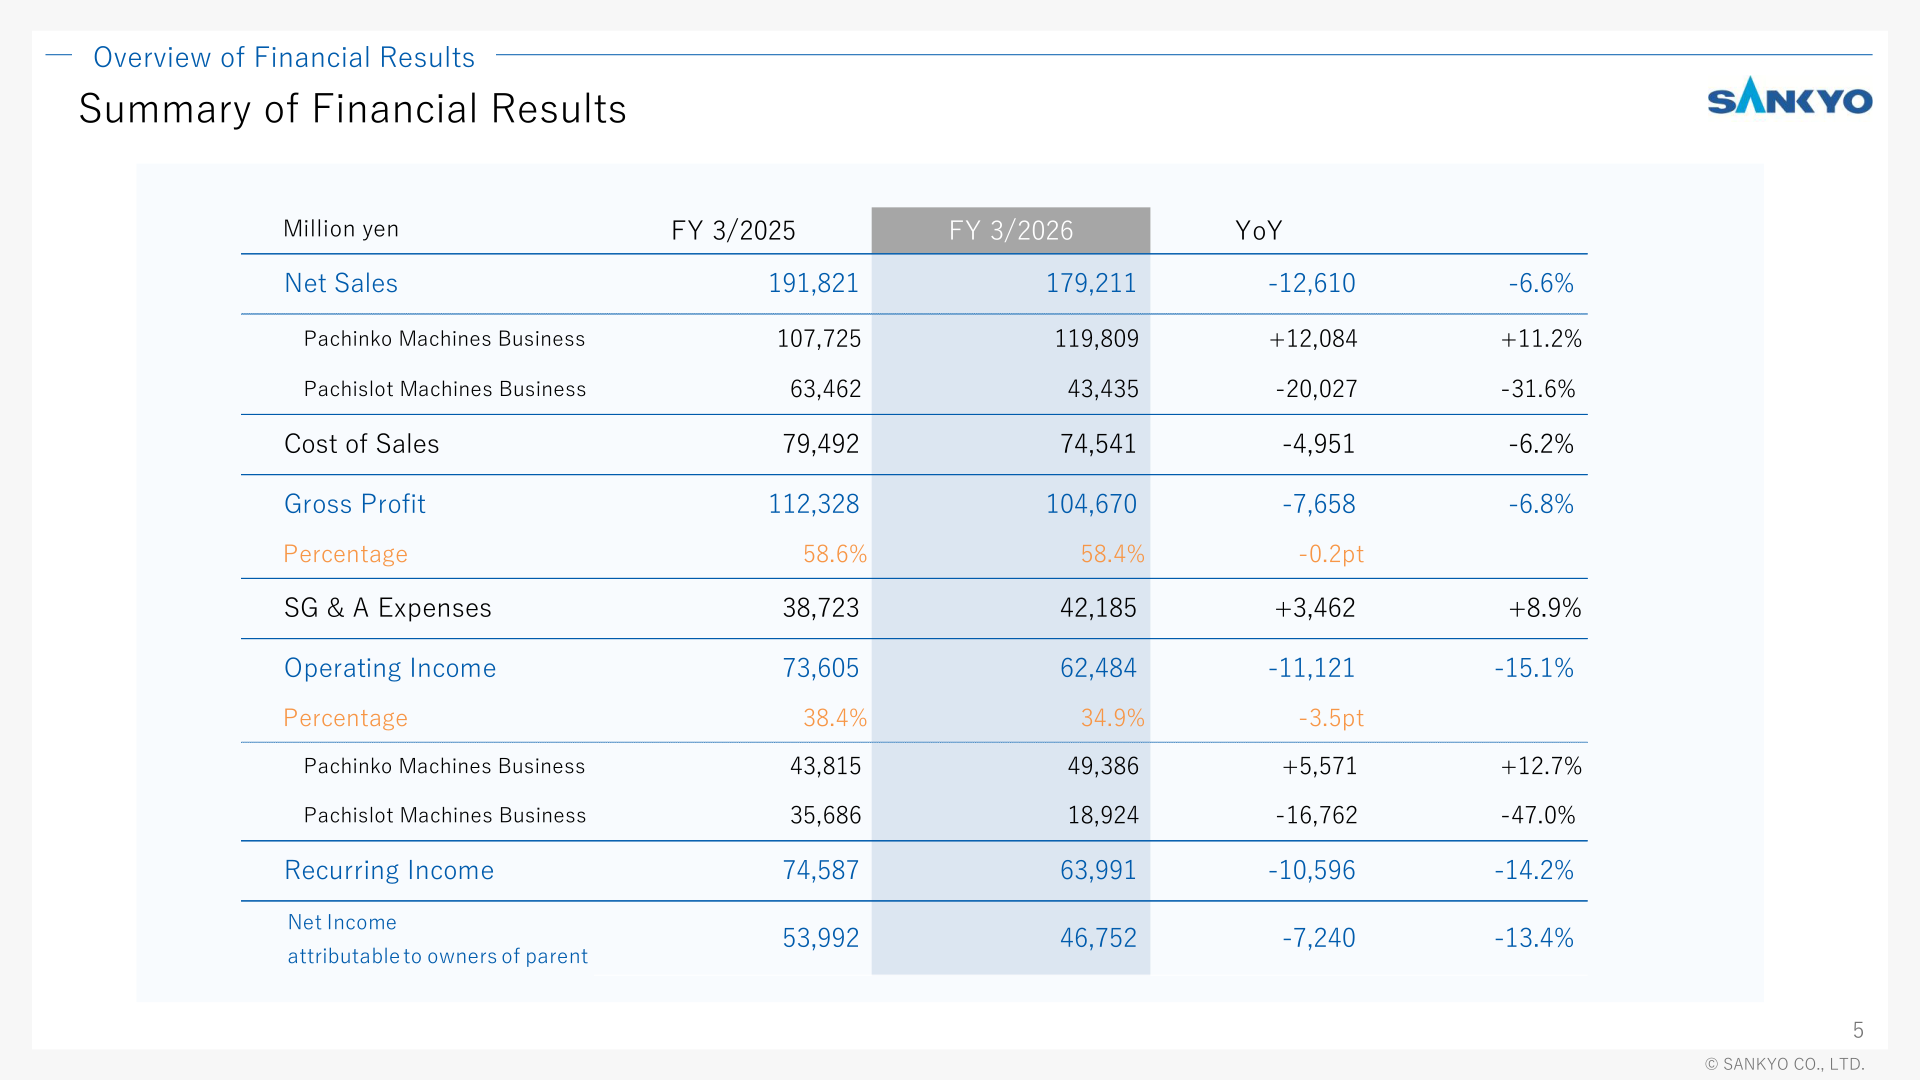1920x1080 pixels.
Task: Click the -14.2% figure
Action: (1534, 870)
